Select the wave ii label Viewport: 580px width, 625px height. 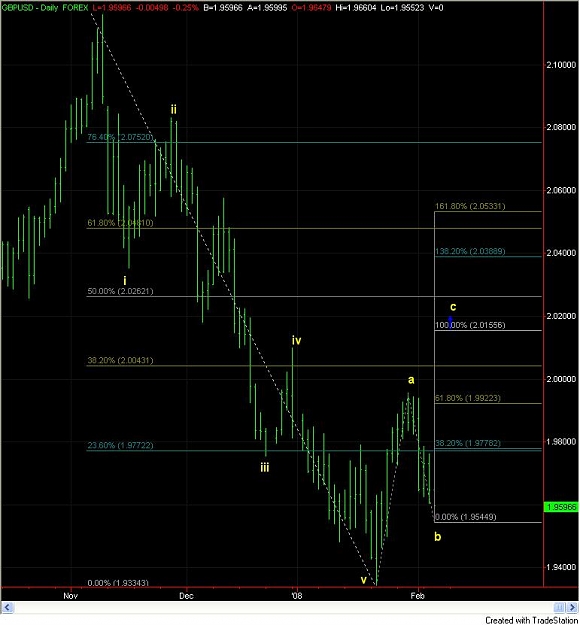(x=173, y=109)
